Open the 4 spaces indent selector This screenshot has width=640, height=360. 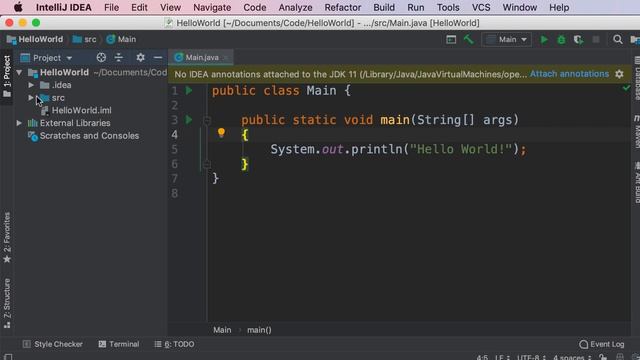(572, 357)
